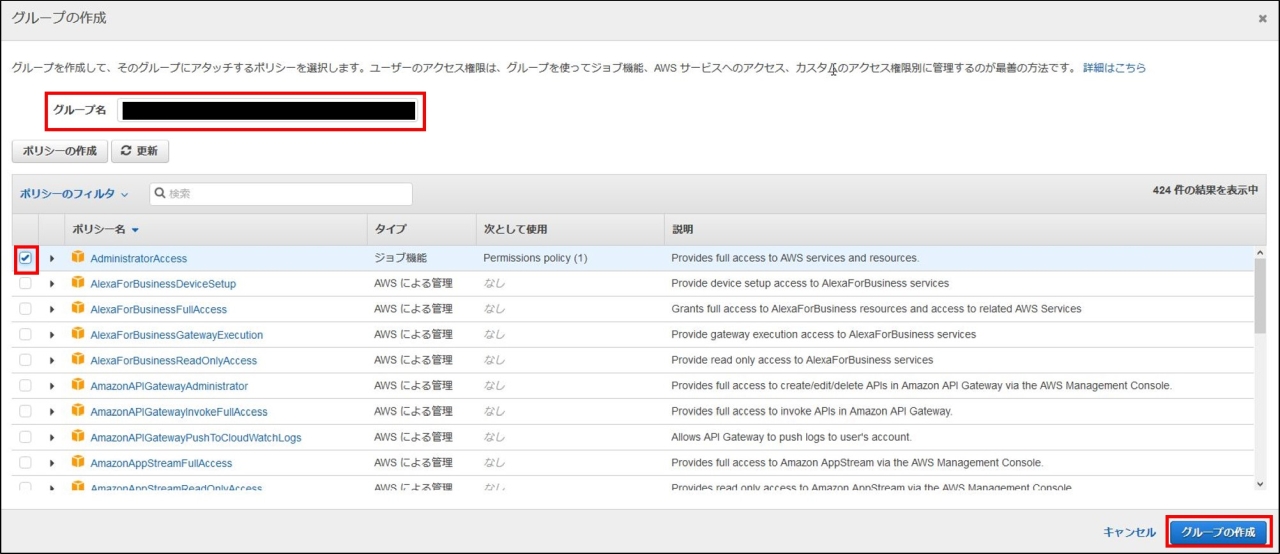Click the policy box icon beside AlexaForBusinessDeviceSetup
This screenshot has height=554, width=1280.
(78, 283)
